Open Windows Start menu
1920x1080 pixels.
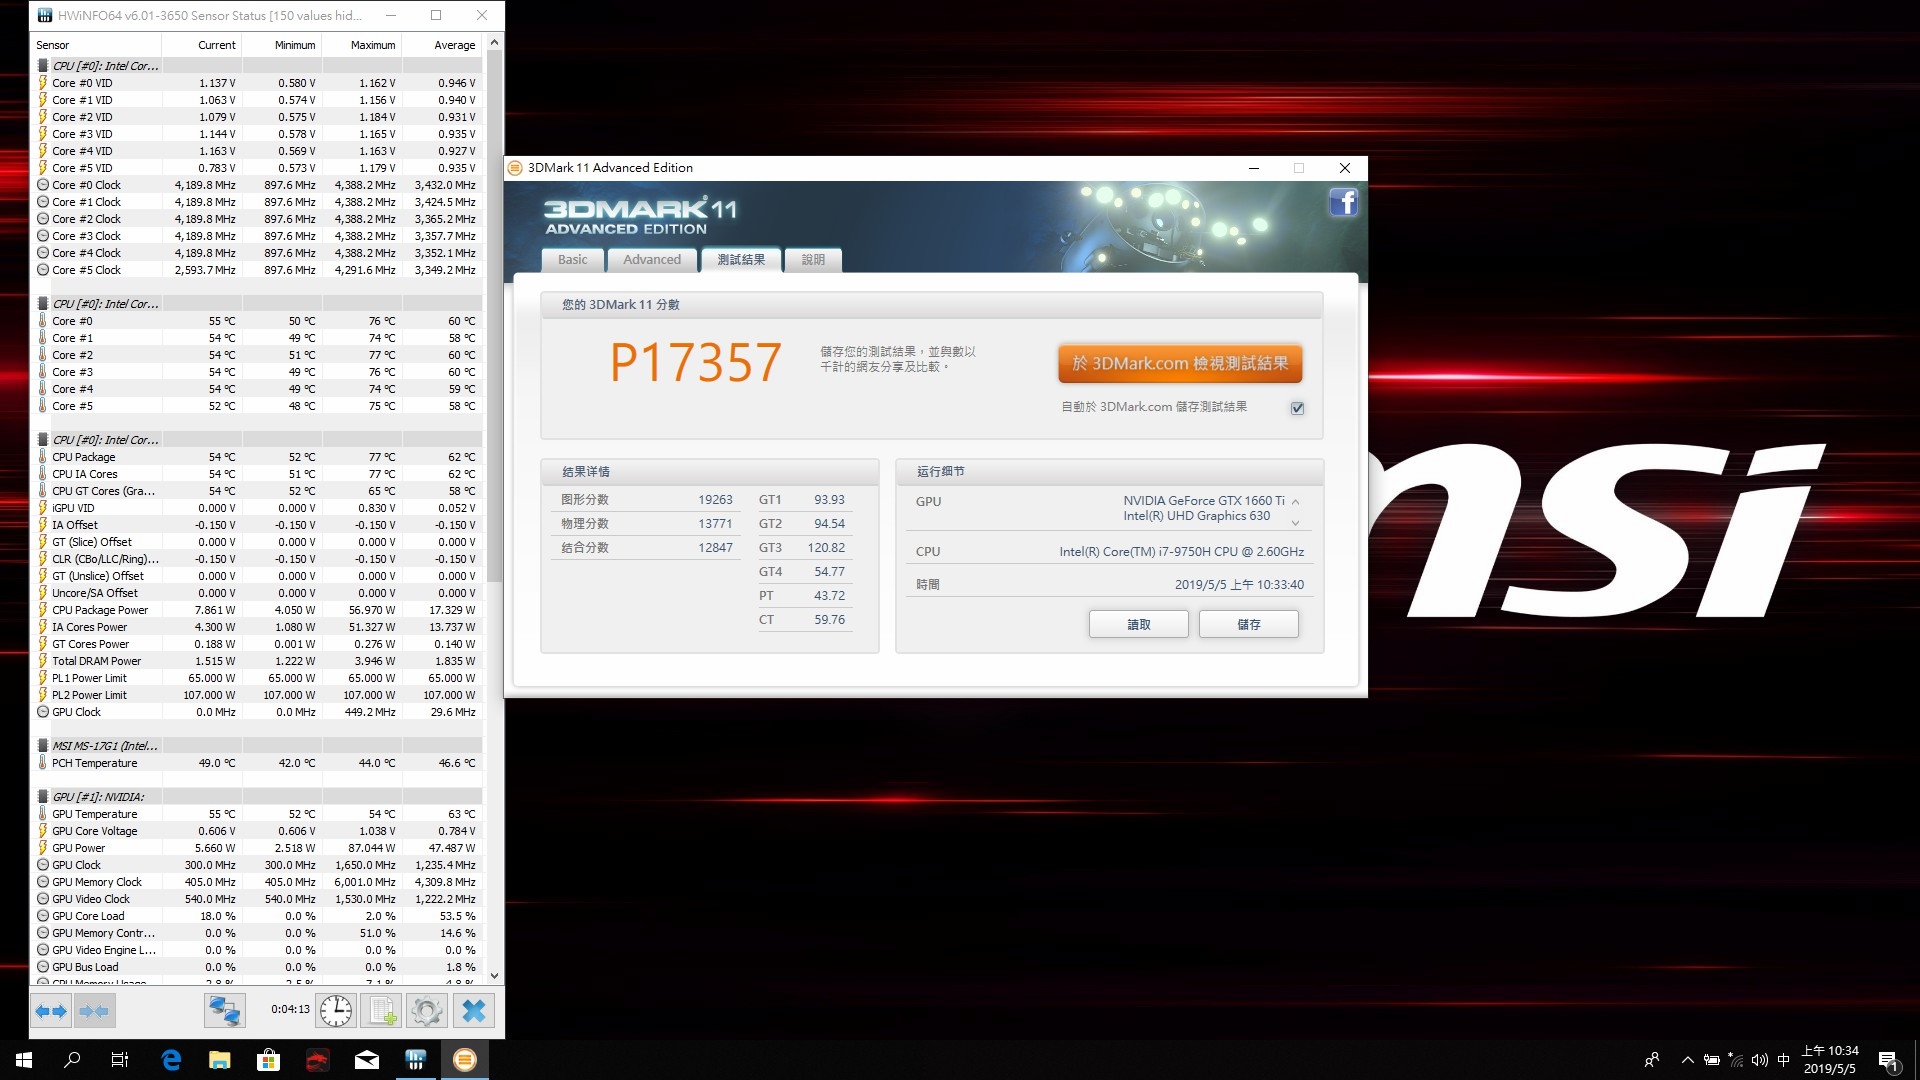click(x=24, y=1060)
